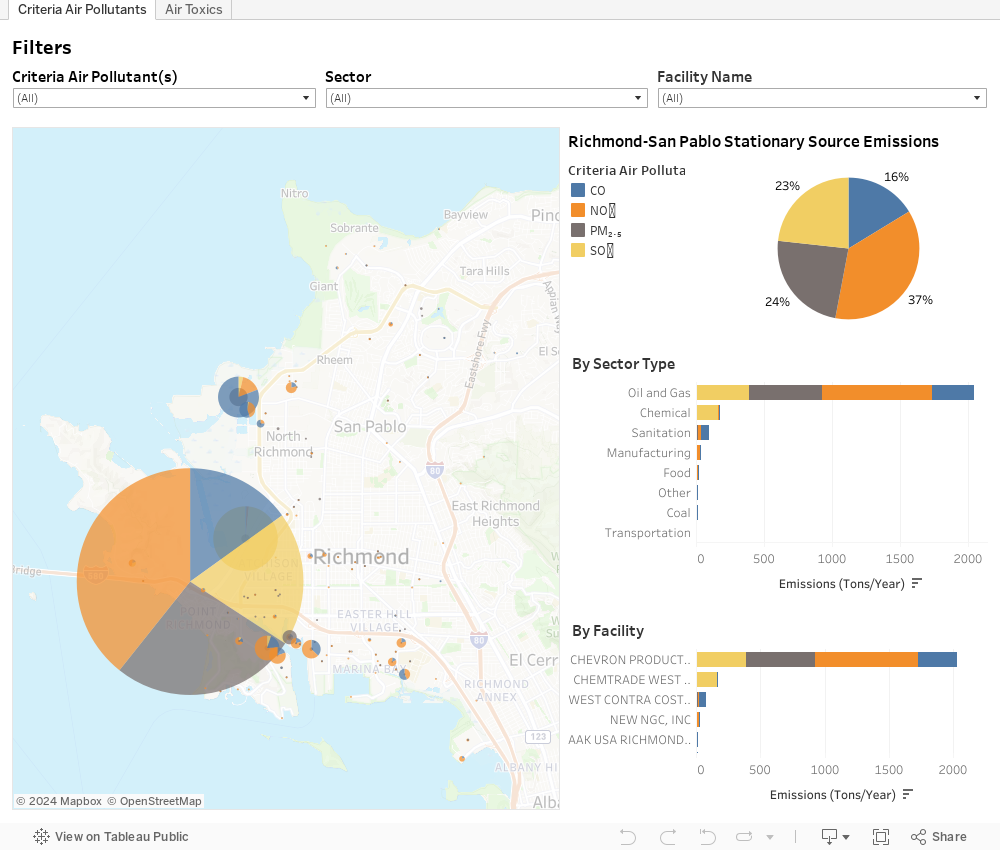Select the blue CO legend swatch
The height and width of the screenshot is (850, 1000).
(578, 190)
